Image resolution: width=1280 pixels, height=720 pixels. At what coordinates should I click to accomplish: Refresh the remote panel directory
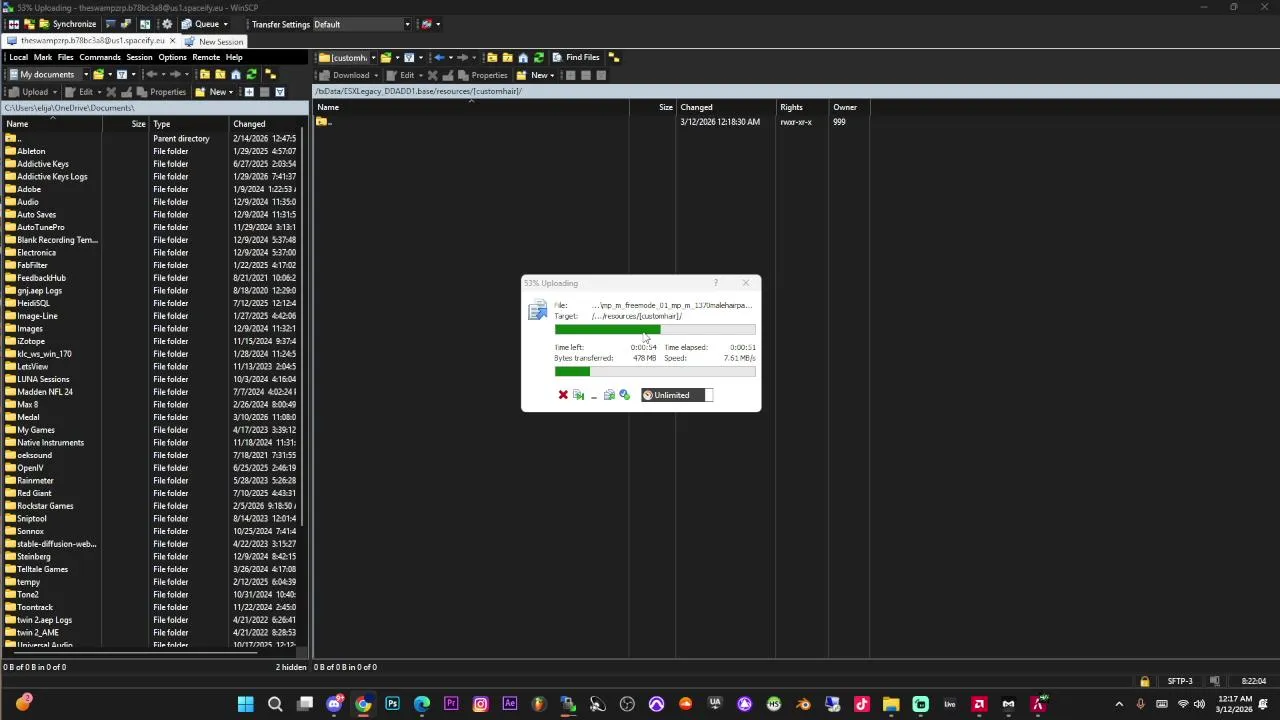point(538,57)
